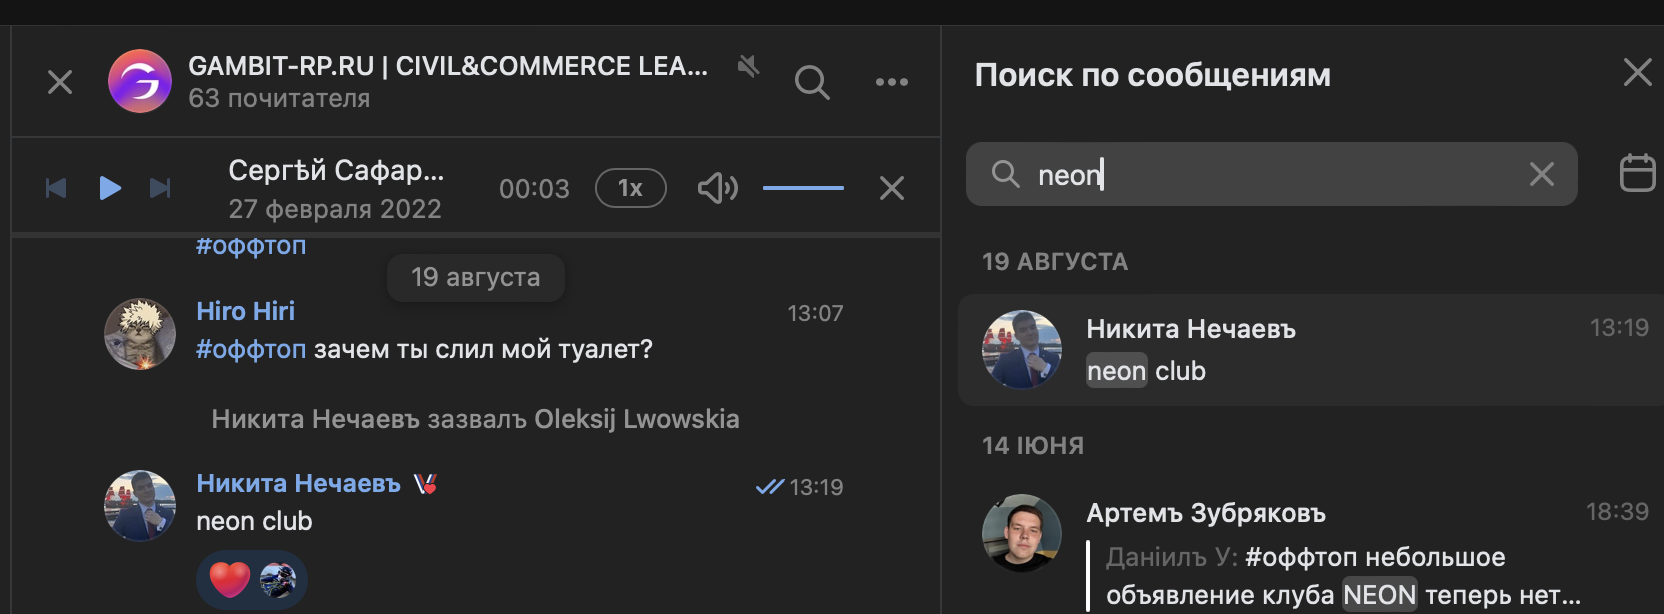This screenshot has width=1664, height=614.
Task: Open the GAMBIT-RP.RU chat title info
Action: 448,66
